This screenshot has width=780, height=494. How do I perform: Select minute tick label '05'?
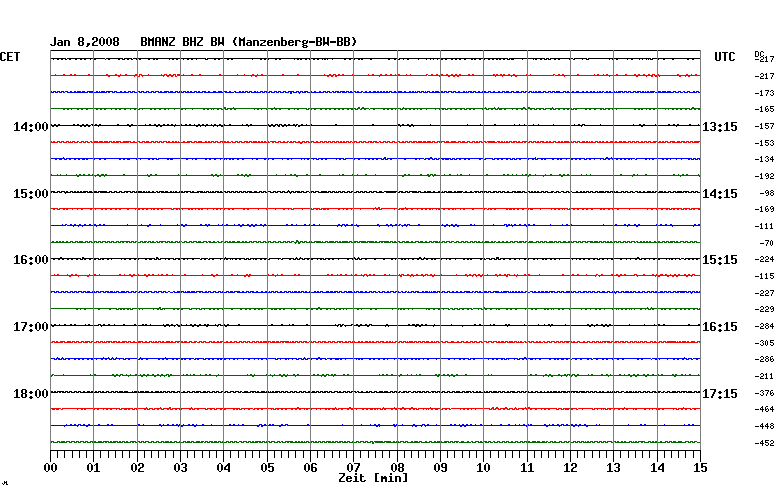[267, 468]
